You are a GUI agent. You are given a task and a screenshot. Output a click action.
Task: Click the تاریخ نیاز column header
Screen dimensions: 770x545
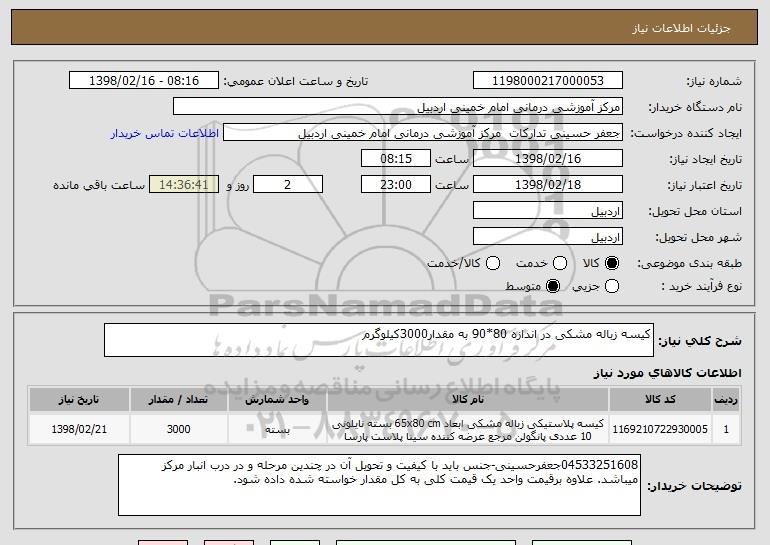coord(79,400)
